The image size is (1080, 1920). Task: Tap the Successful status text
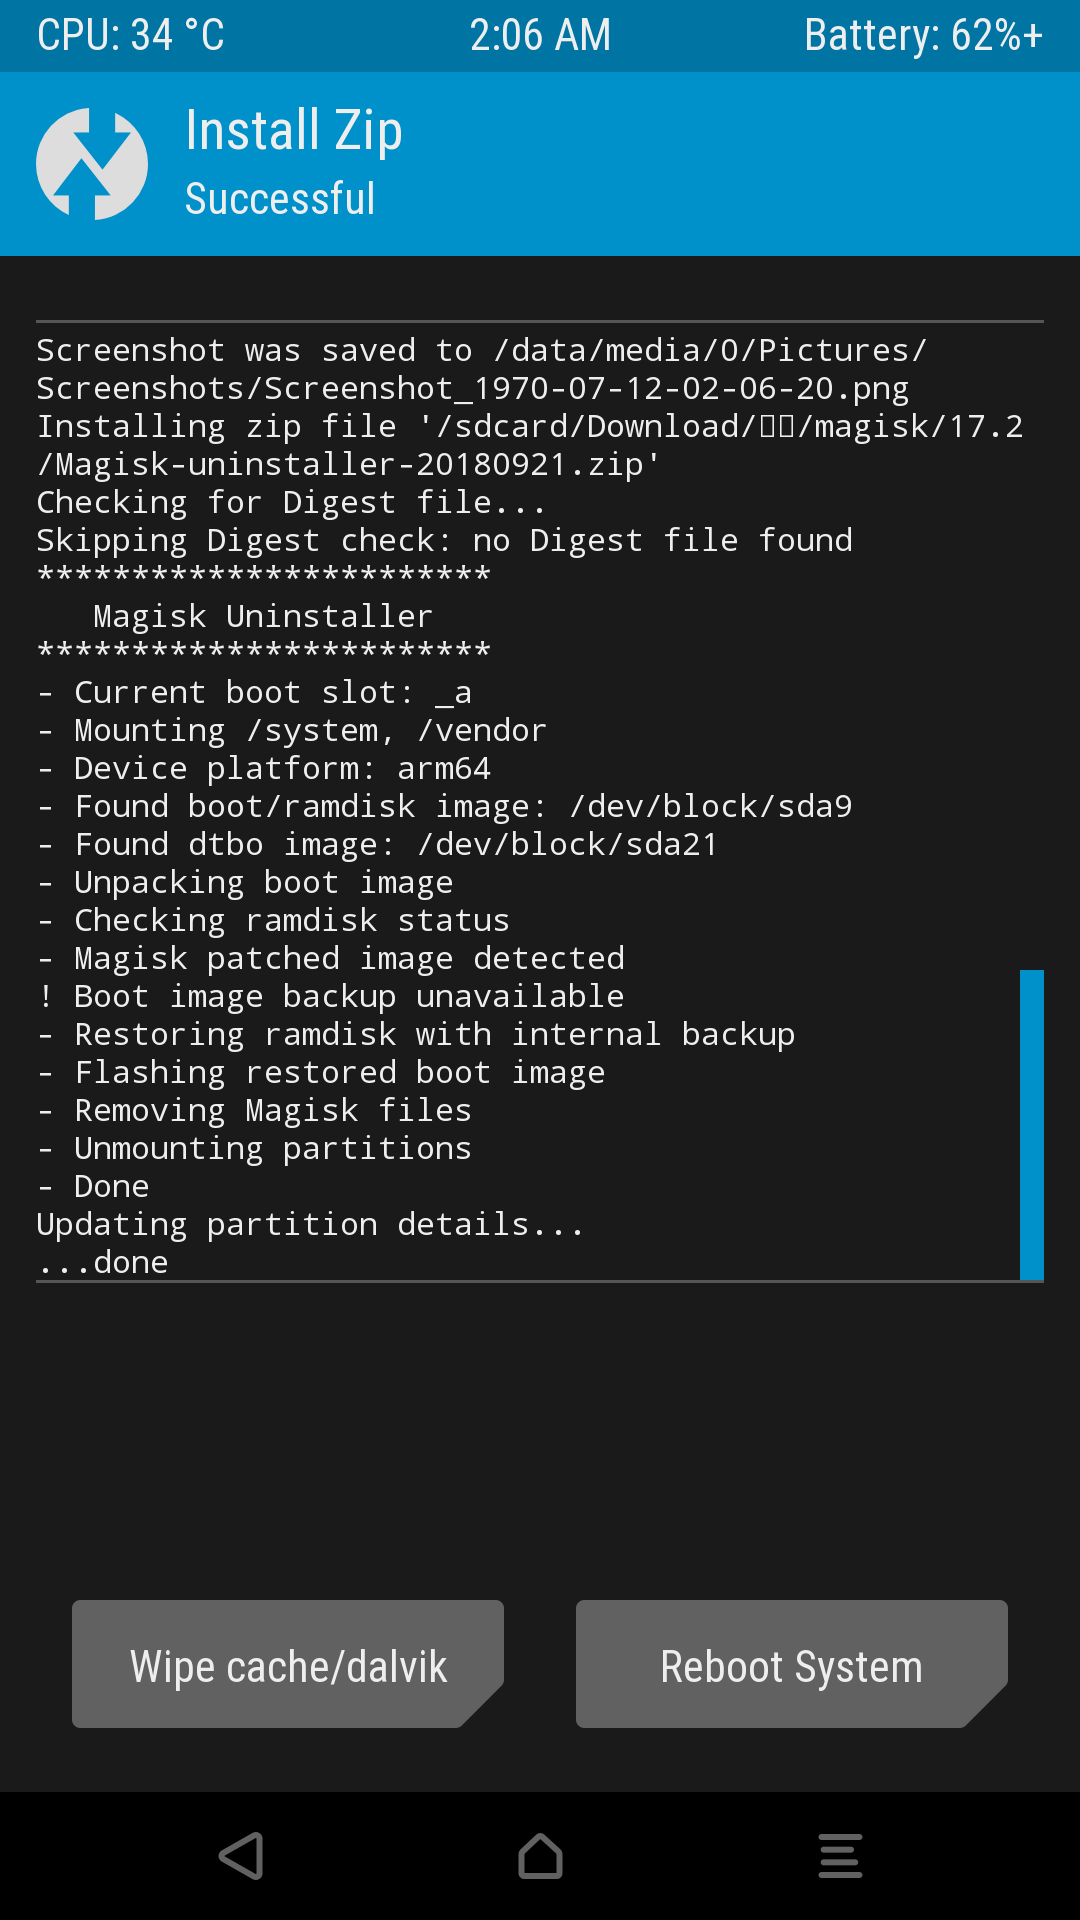click(x=280, y=199)
